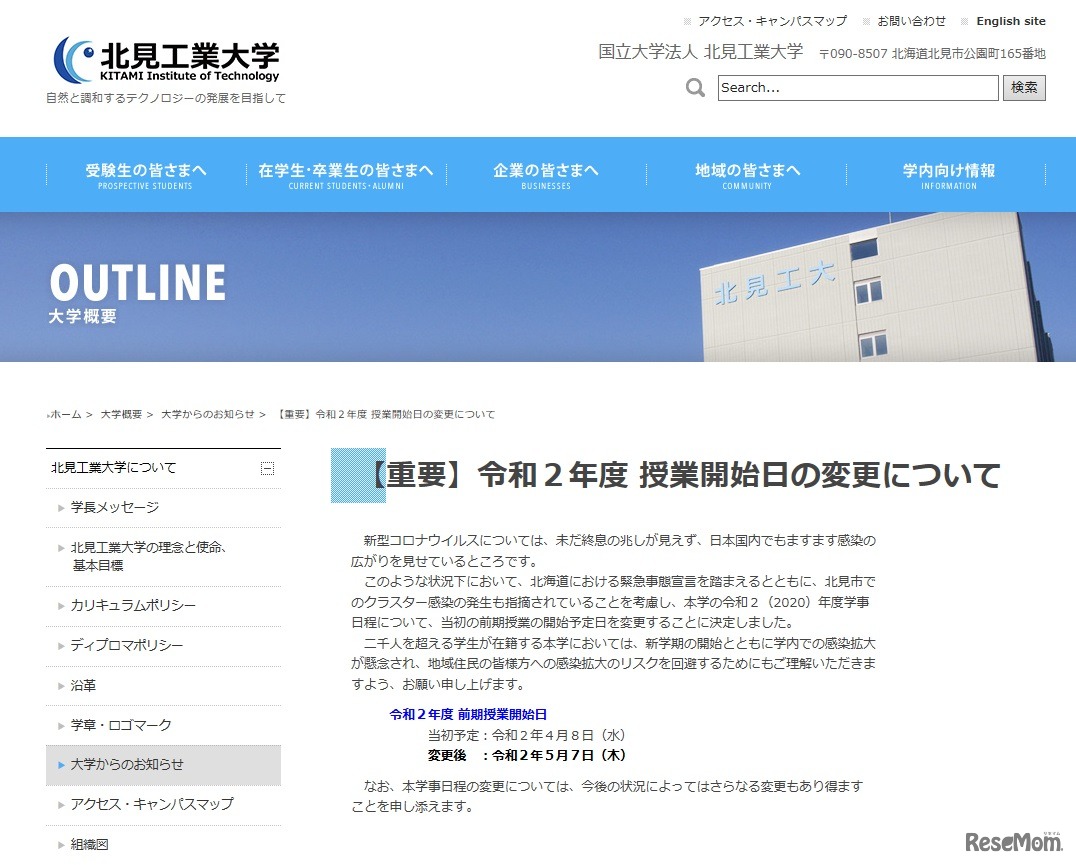Viewport: 1076px width, 865px height.
Task: Expand the 沿革 sidebar entry
Action: point(84,685)
